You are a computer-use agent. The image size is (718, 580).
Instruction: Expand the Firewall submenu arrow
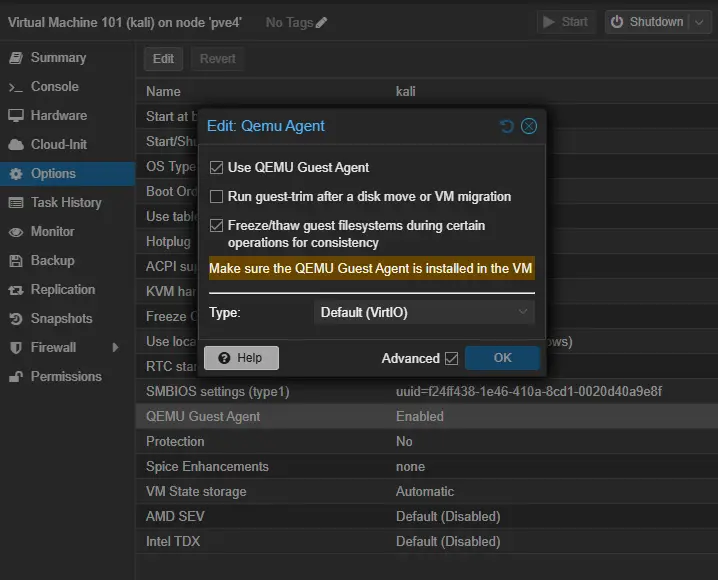point(115,347)
